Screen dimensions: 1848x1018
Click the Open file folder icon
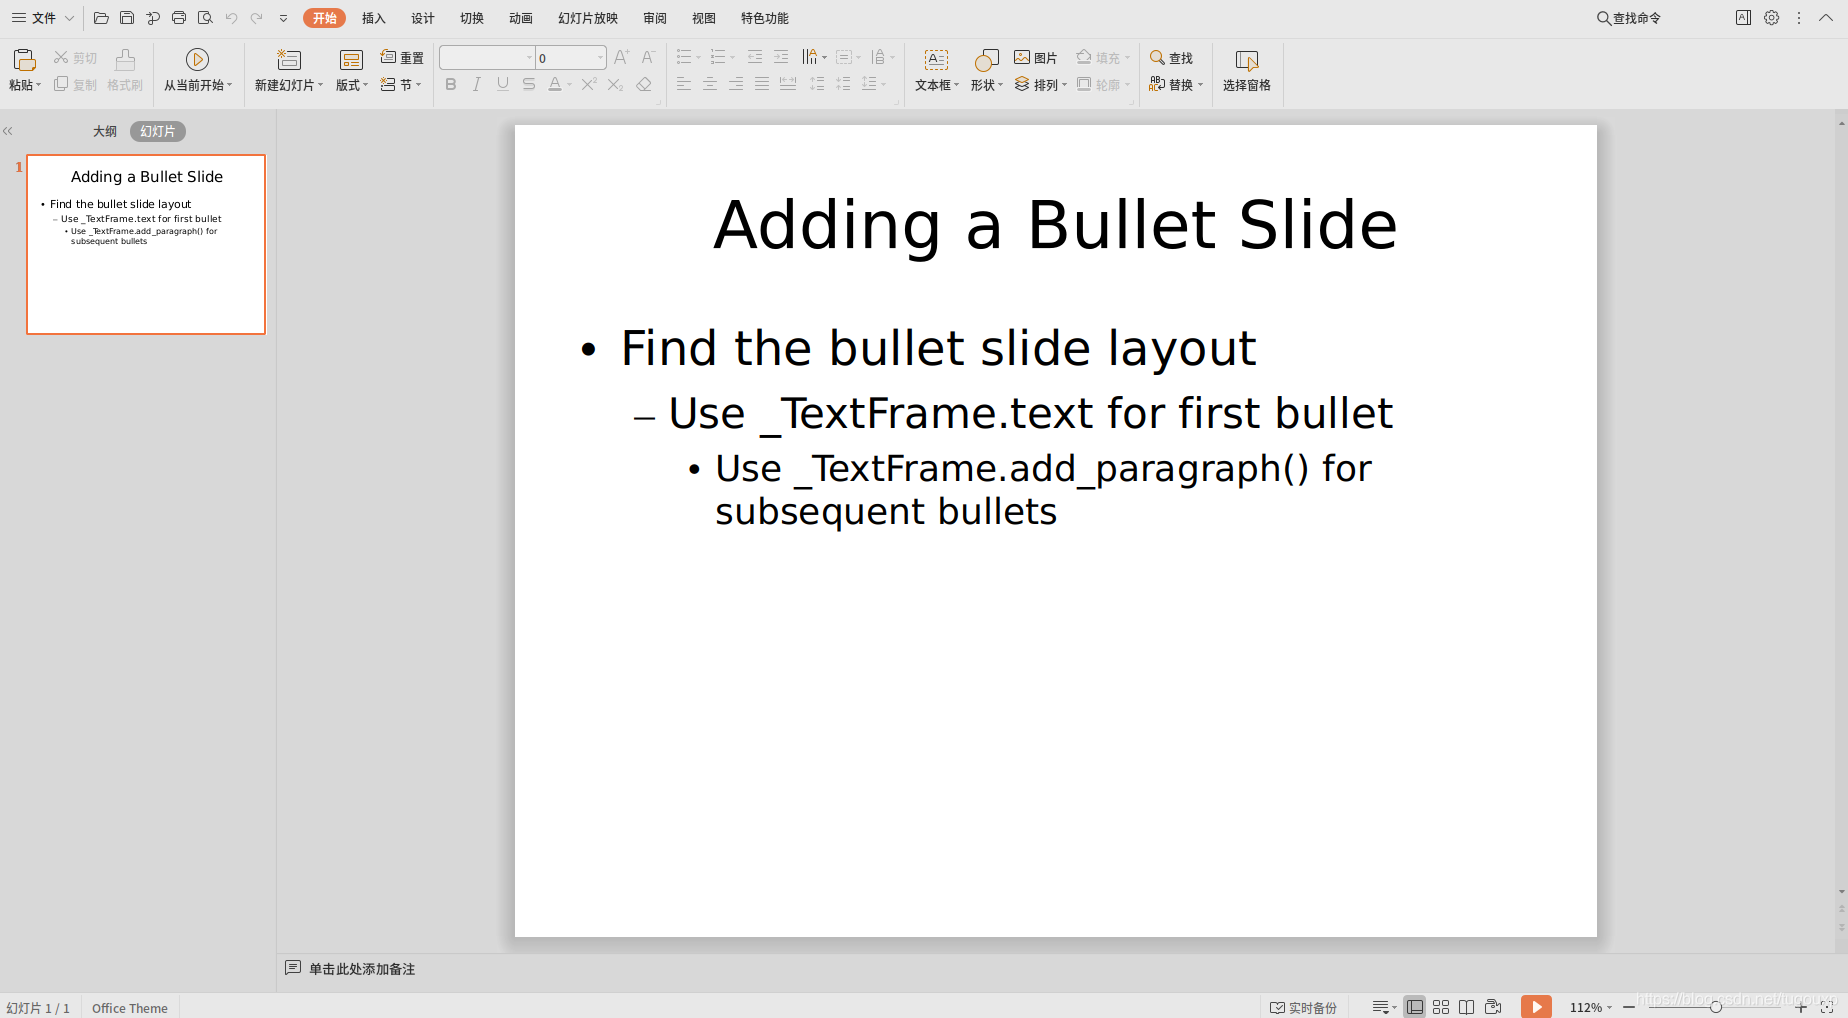tap(101, 18)
